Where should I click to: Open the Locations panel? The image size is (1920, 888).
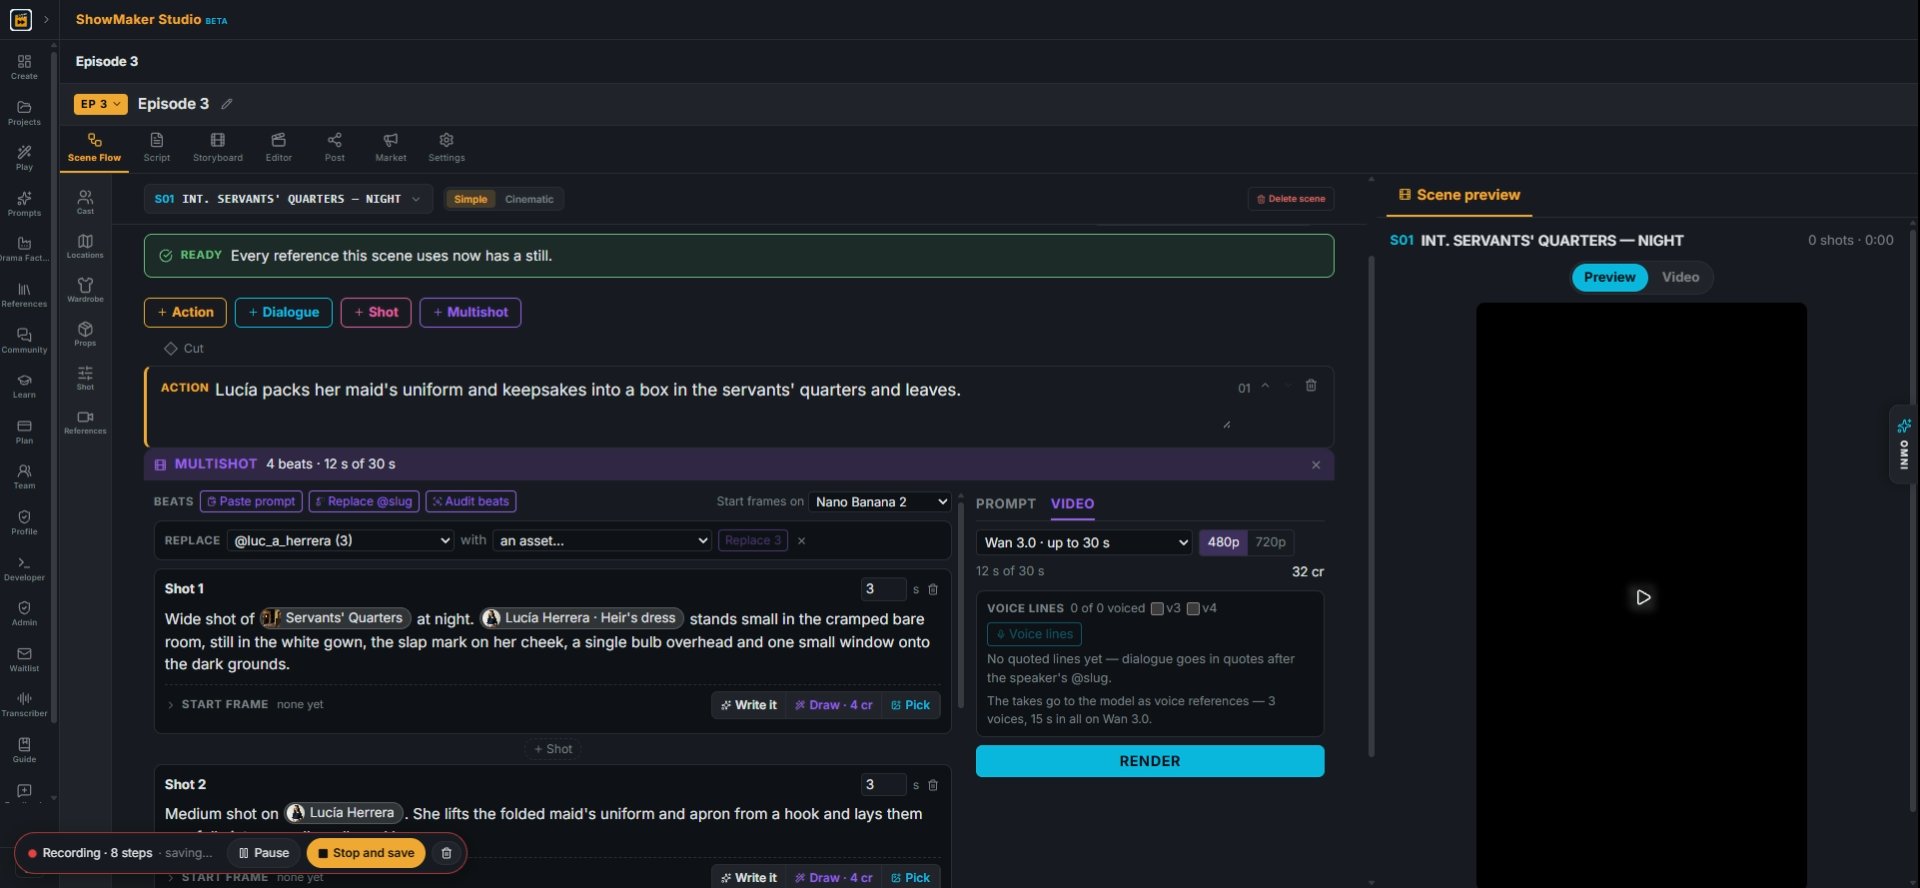pyautogui.click(x=85, y=247)
